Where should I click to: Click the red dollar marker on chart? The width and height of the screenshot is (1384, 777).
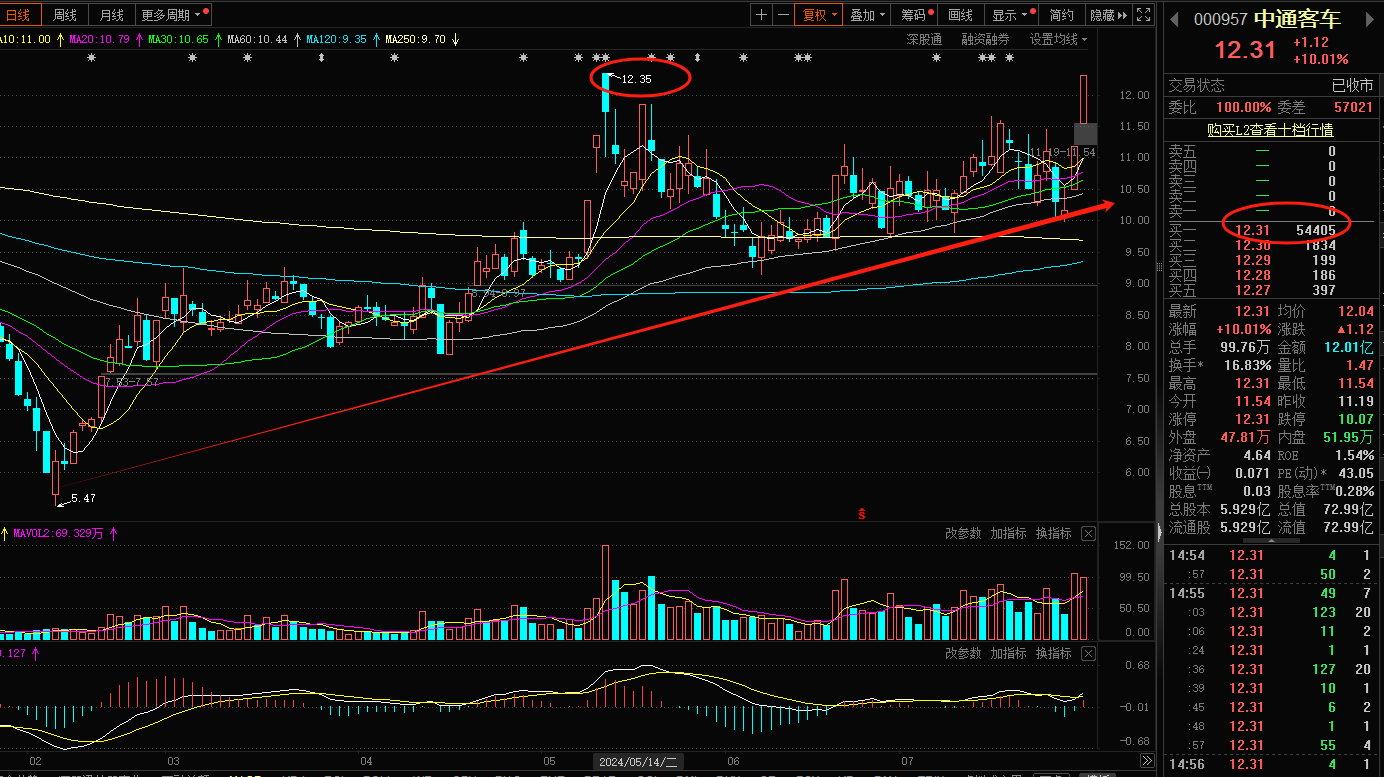click(862, 514)
